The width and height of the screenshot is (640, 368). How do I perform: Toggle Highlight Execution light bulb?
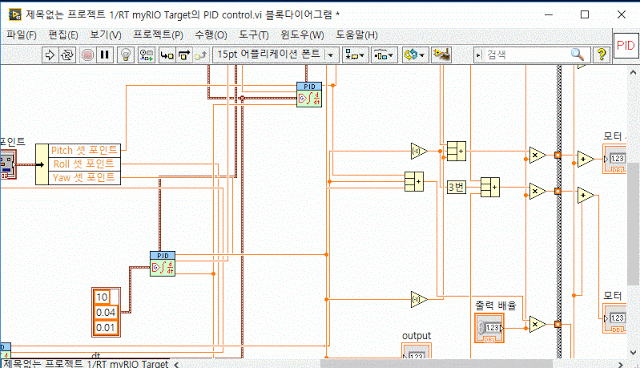tap(126, 55)
